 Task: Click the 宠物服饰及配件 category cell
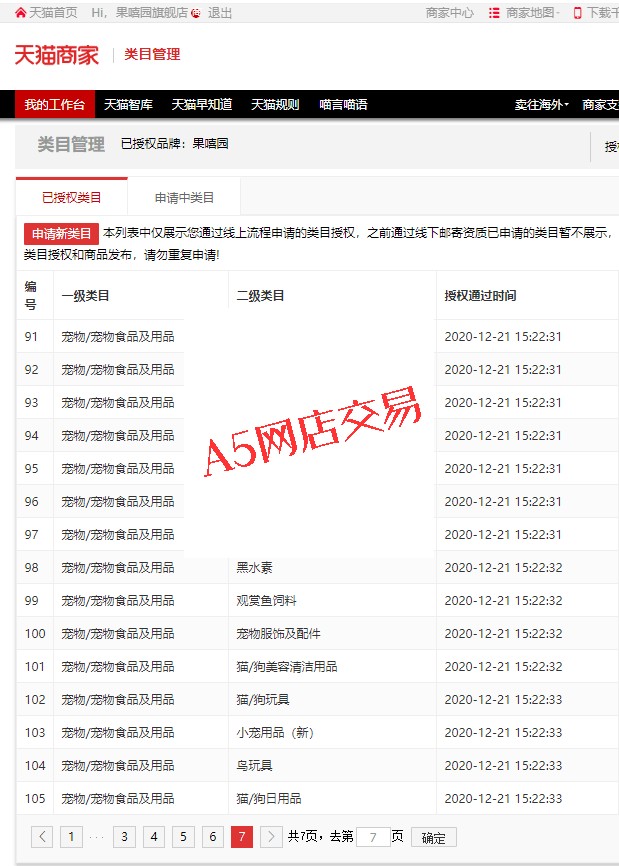click(x=278, y=633)
